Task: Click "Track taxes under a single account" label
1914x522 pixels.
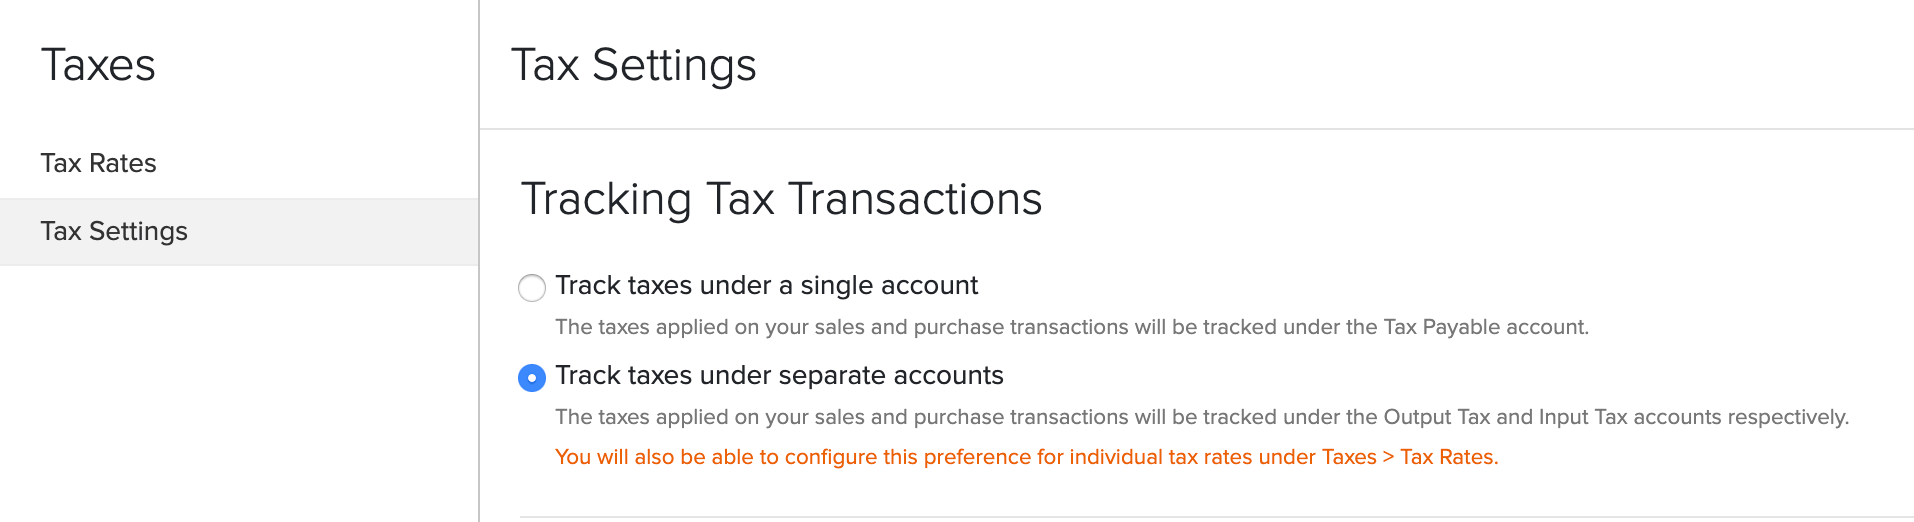Action: coord(766,286)
